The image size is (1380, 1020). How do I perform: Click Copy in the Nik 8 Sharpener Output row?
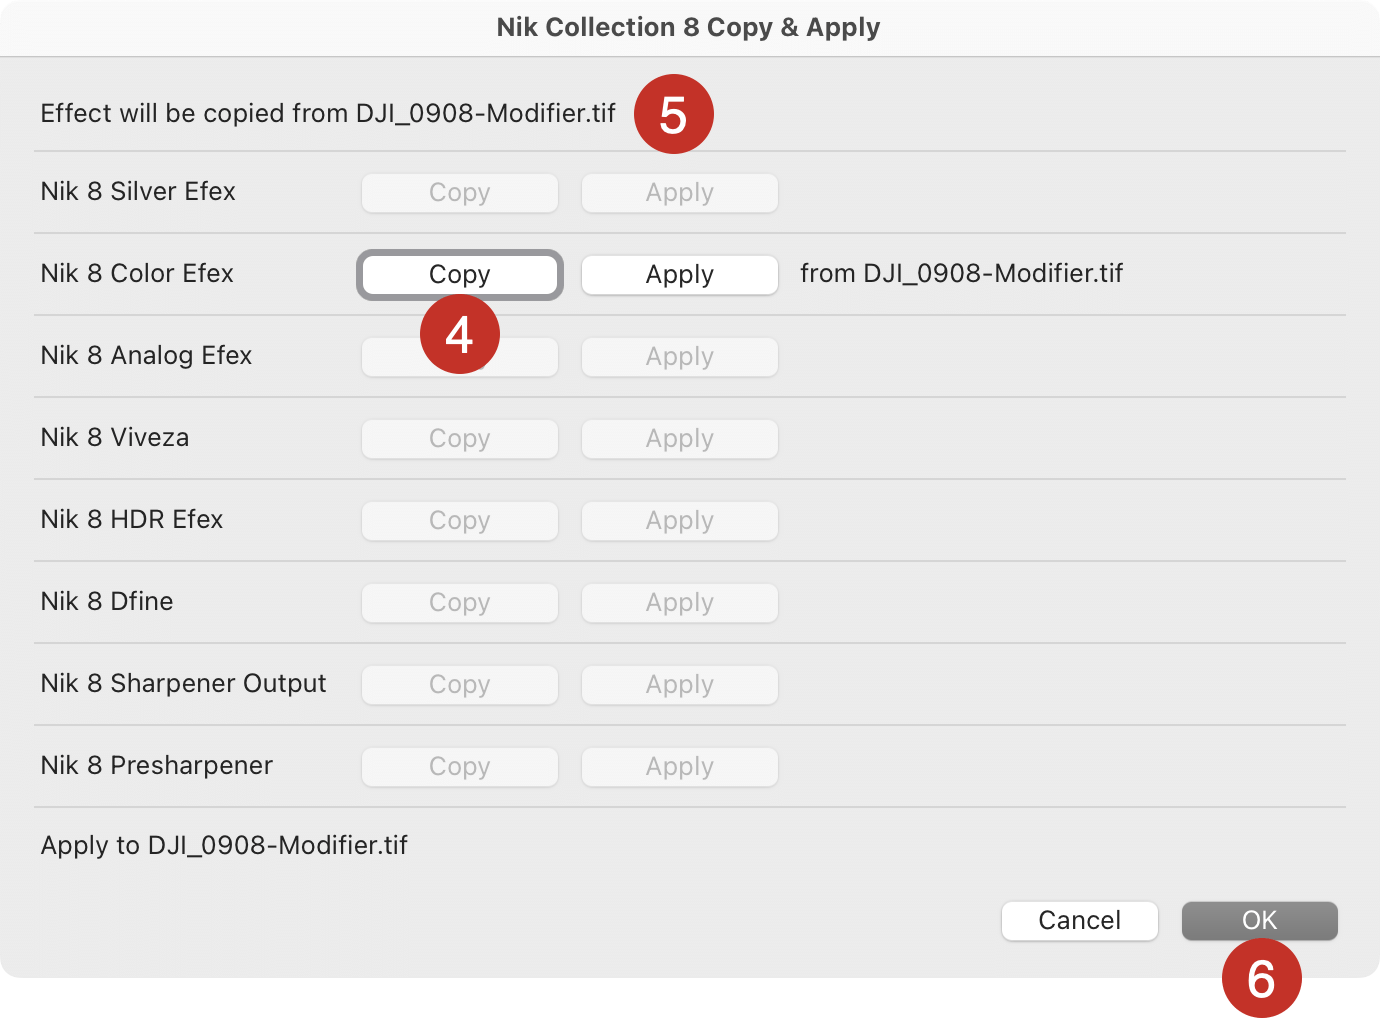pyautogui.click(x=460, y=685)
